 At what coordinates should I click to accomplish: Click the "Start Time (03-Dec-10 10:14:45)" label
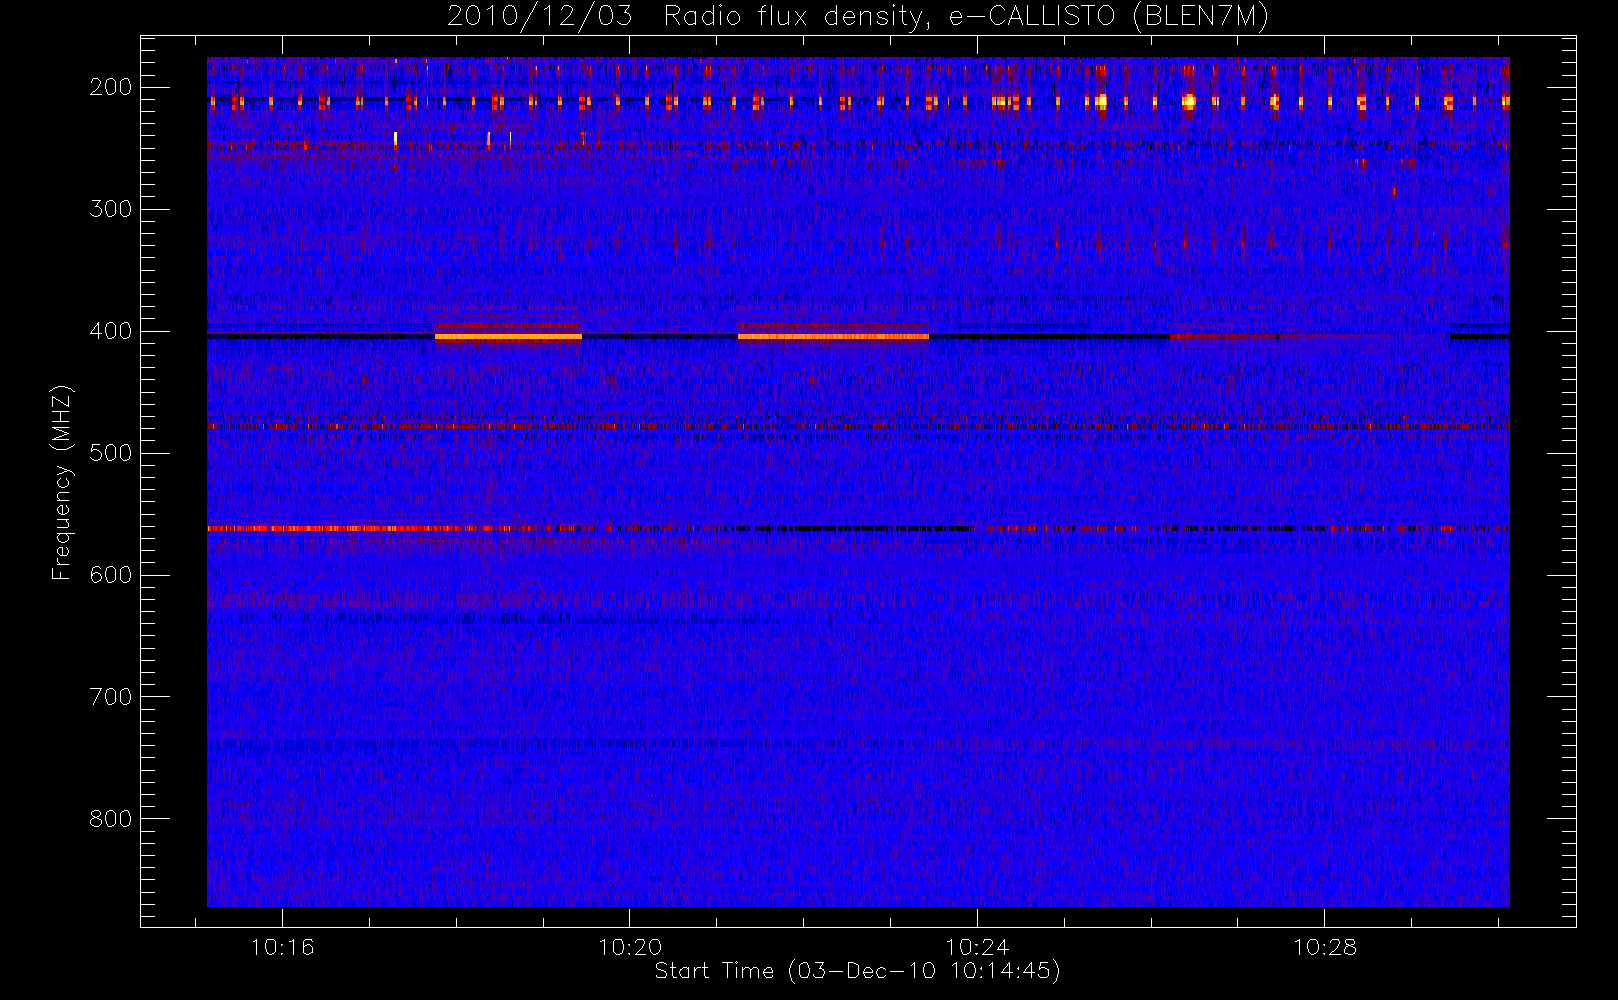point(857,971)
